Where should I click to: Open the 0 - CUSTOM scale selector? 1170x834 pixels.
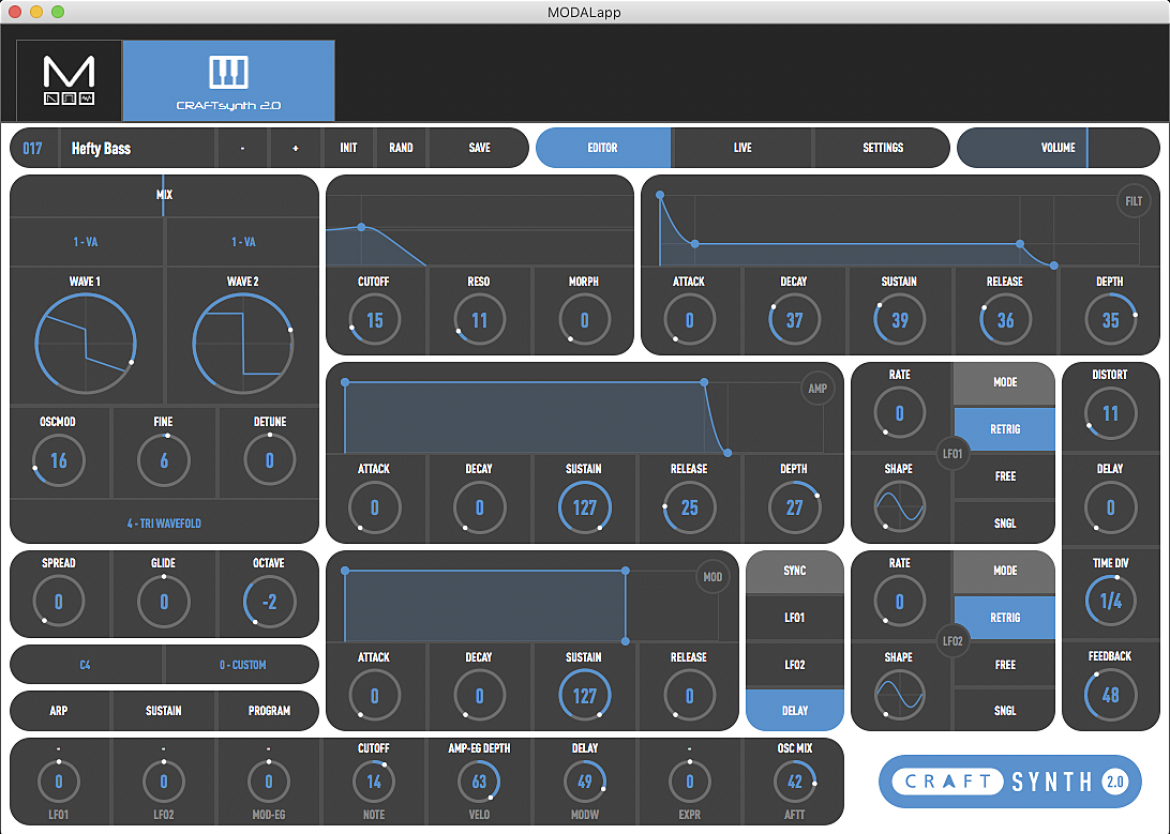[x=243, y=664]
